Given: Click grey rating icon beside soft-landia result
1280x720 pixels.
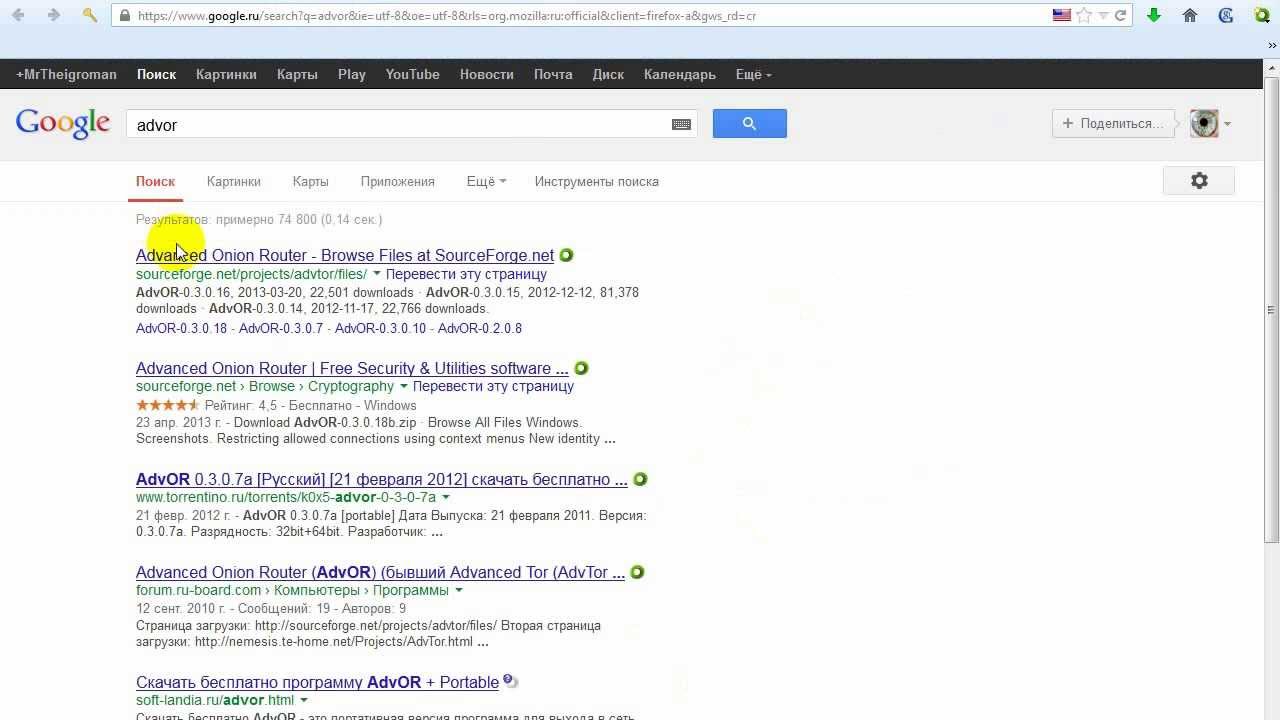Looking at the screenshot, I should [510, 681].
